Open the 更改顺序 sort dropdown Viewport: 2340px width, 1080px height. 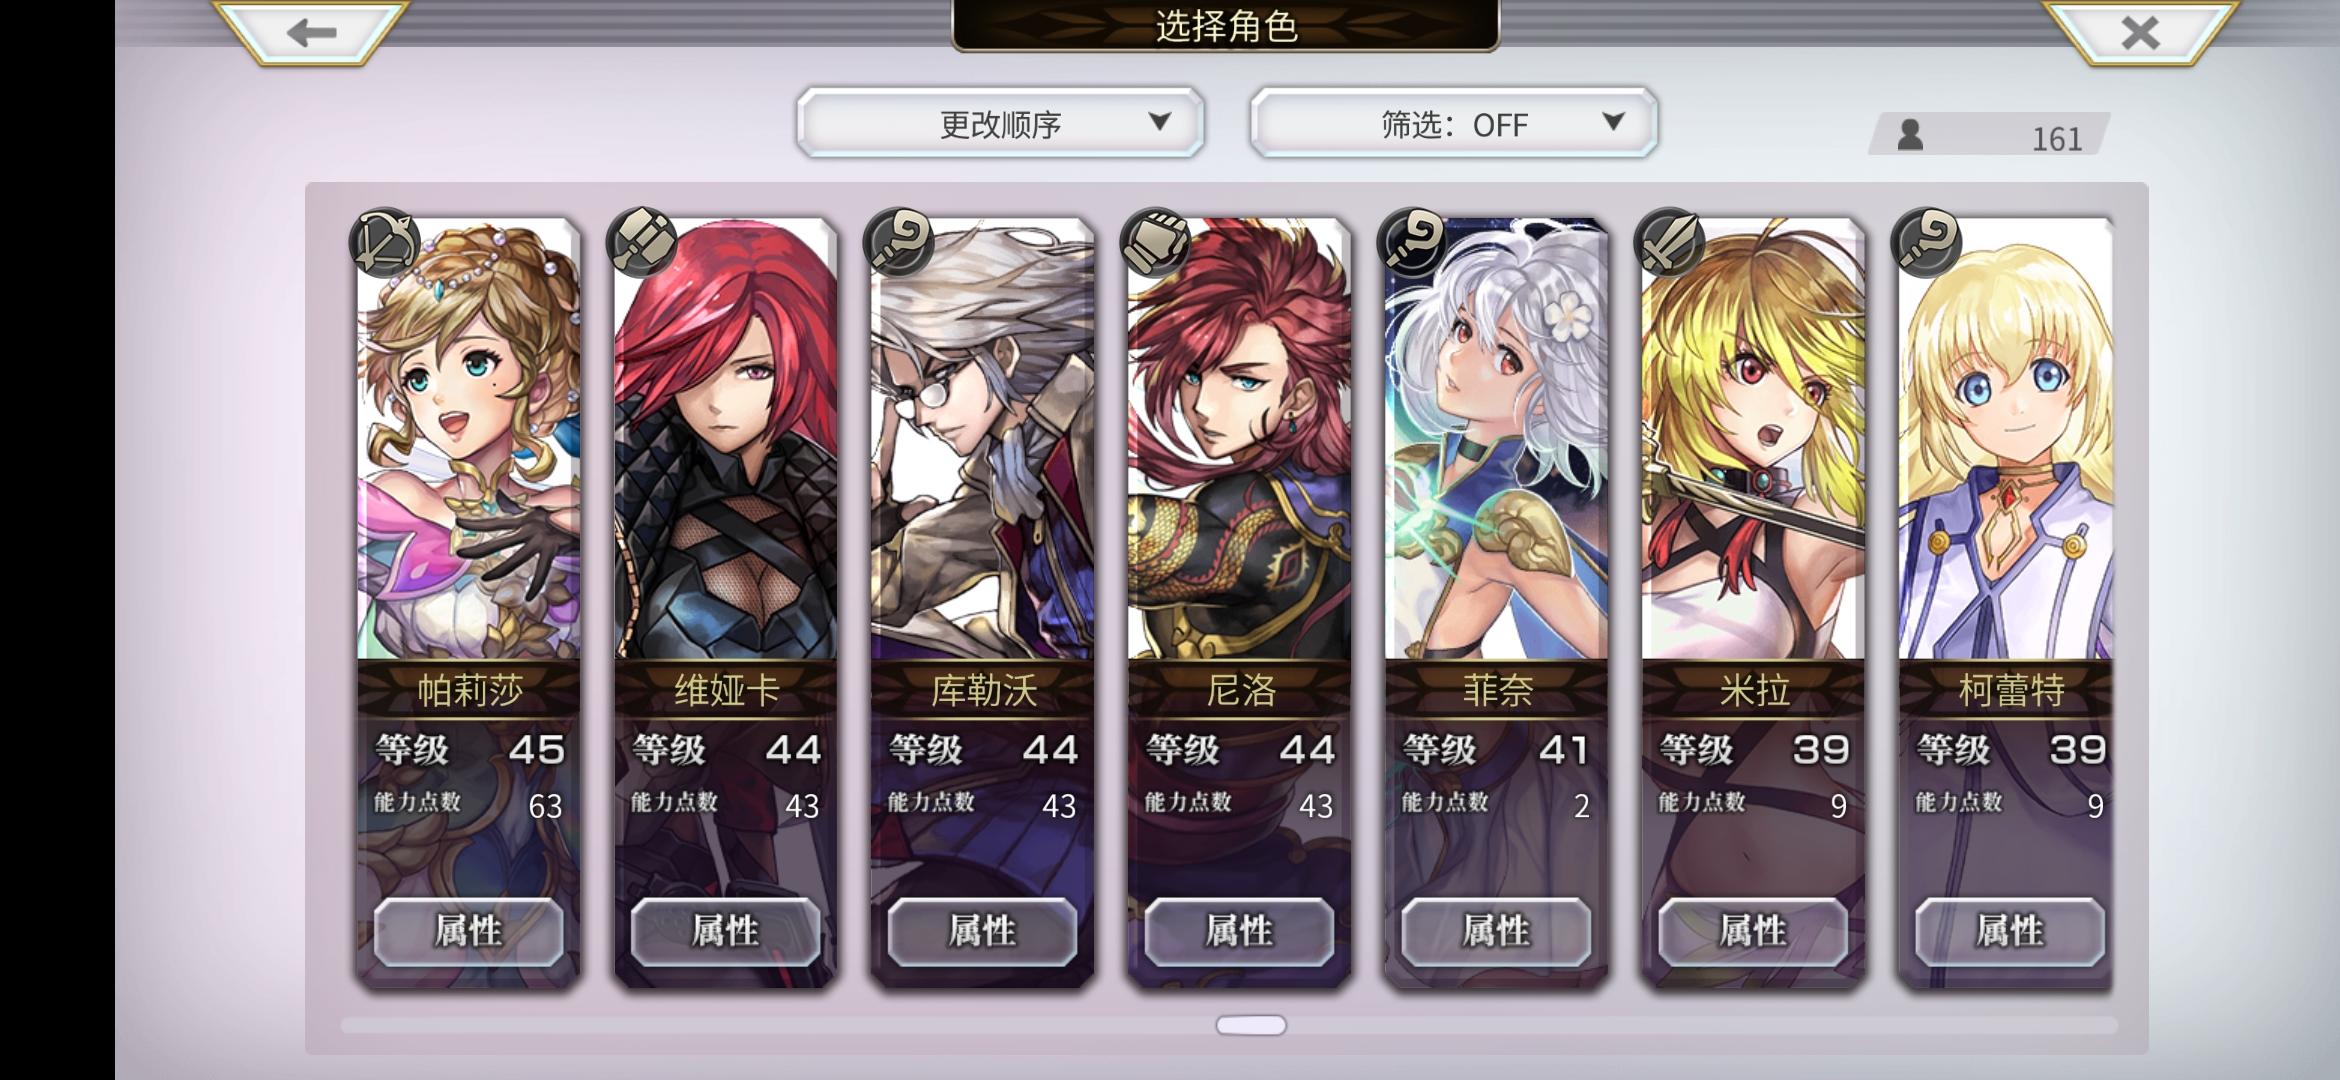pos(1000,123)
